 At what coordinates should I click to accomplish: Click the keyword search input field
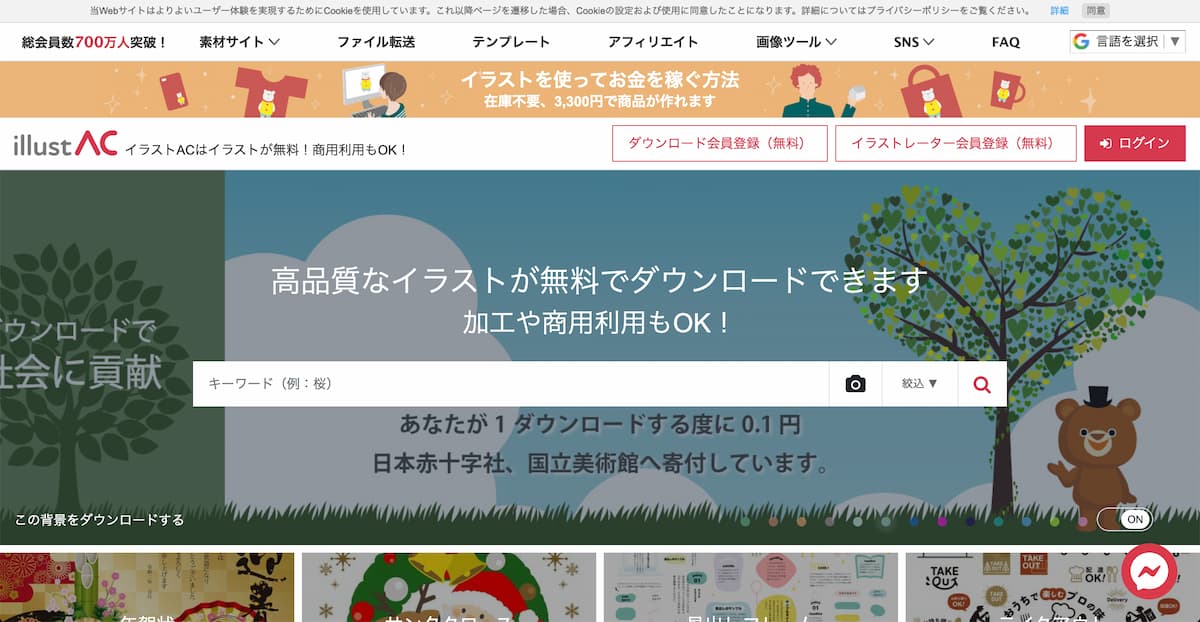(511, 384)
